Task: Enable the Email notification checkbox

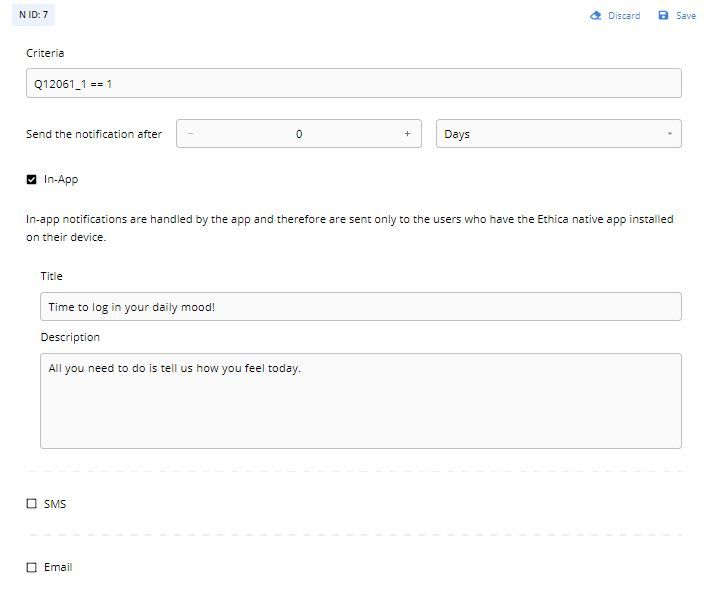Action: tap(32, 567)
